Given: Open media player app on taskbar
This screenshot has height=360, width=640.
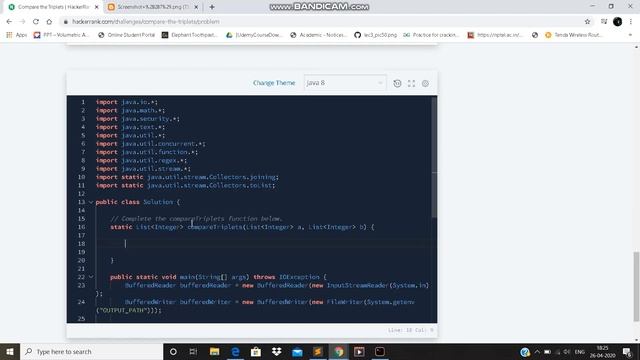Looking at the screenshot, I should coord(359,351).
